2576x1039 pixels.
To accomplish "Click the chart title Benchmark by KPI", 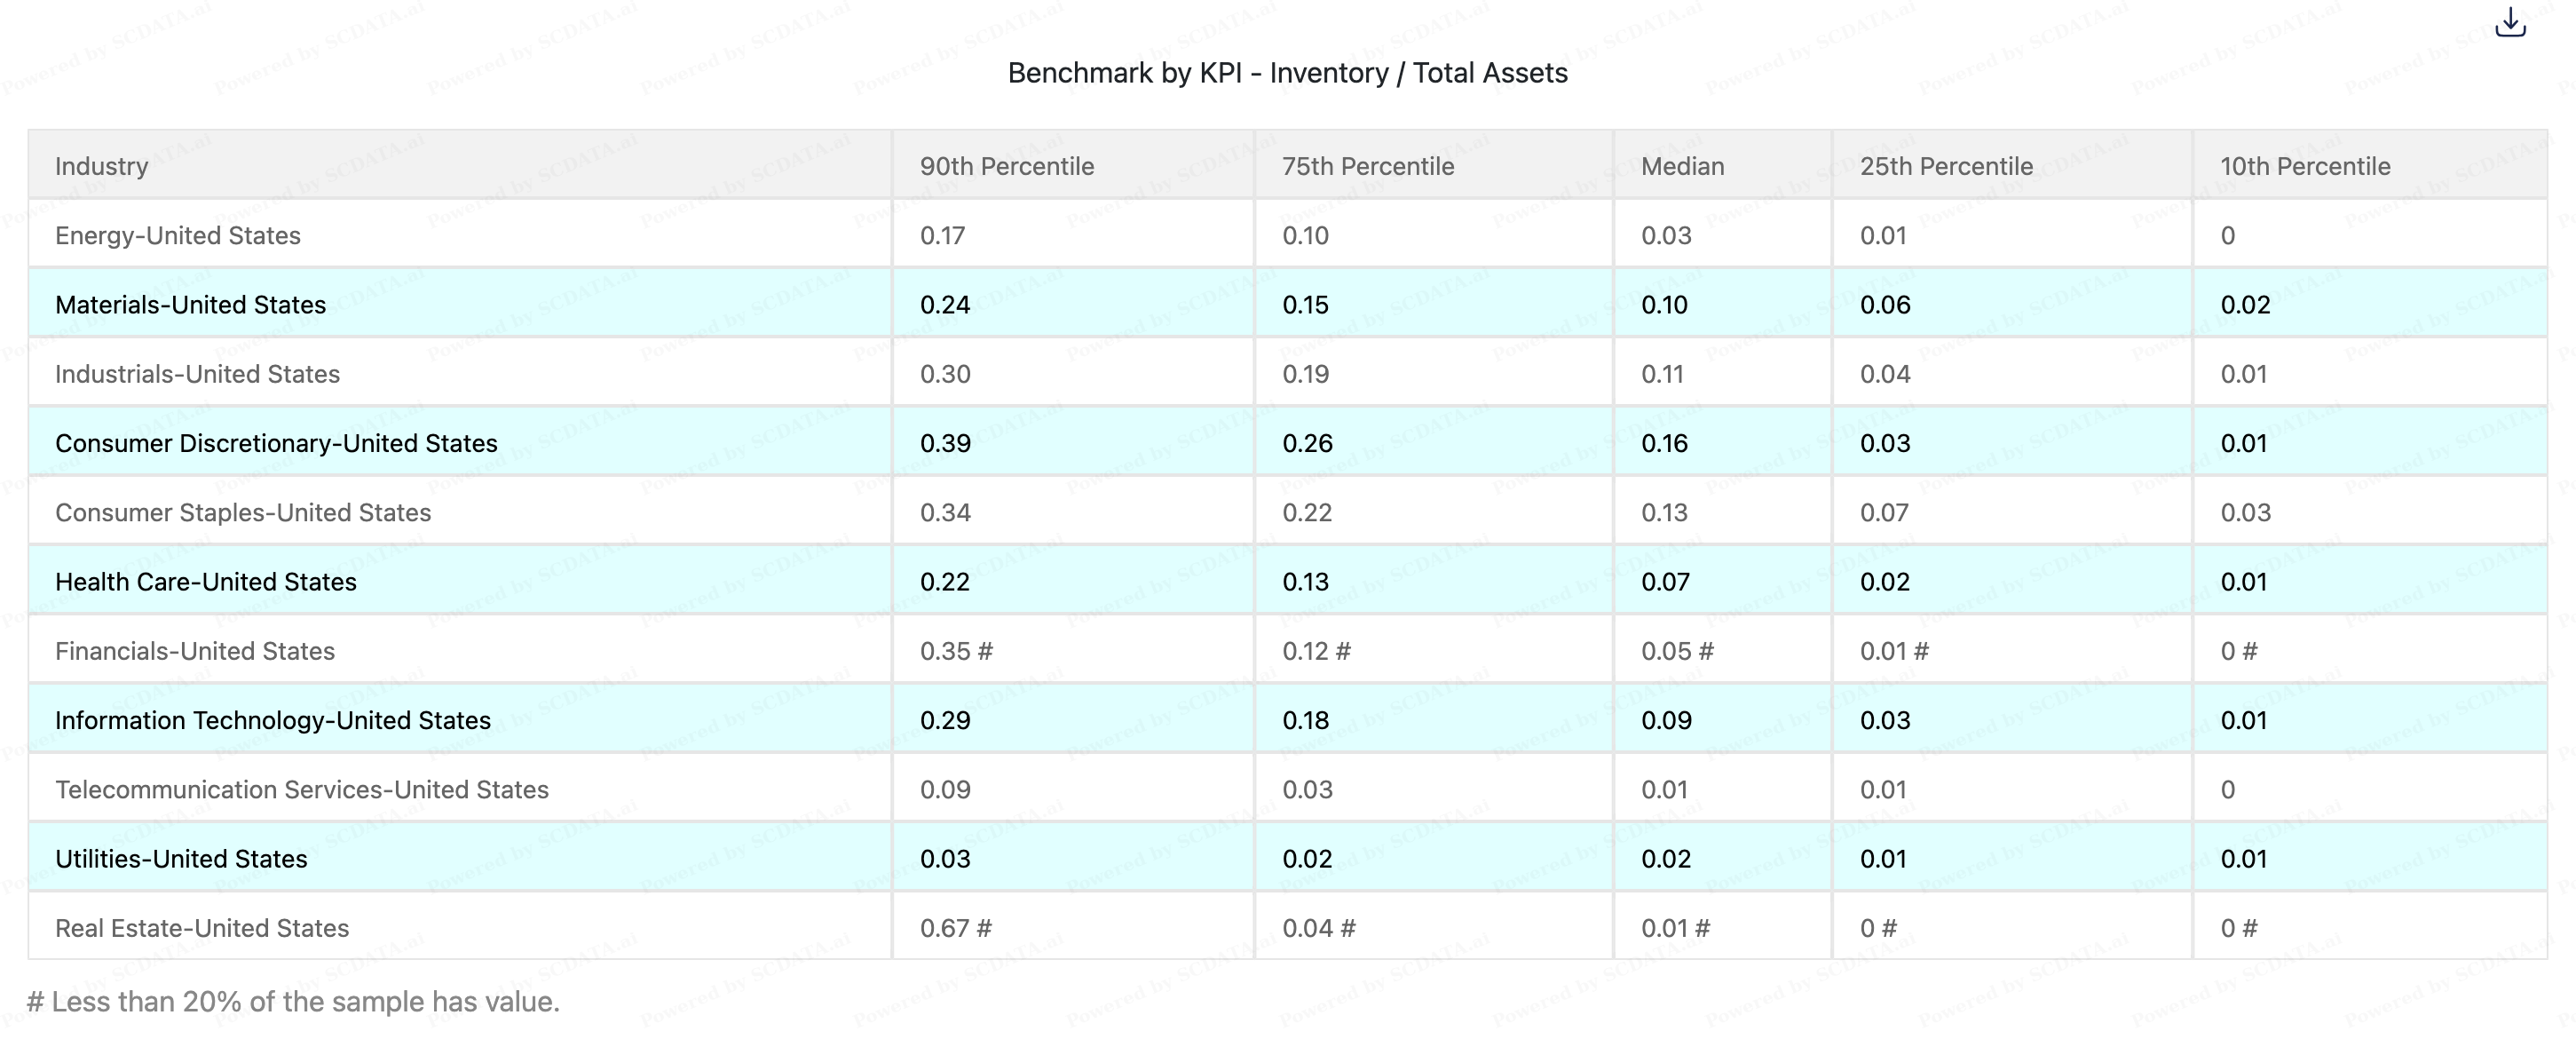I will pos(1287,73).
